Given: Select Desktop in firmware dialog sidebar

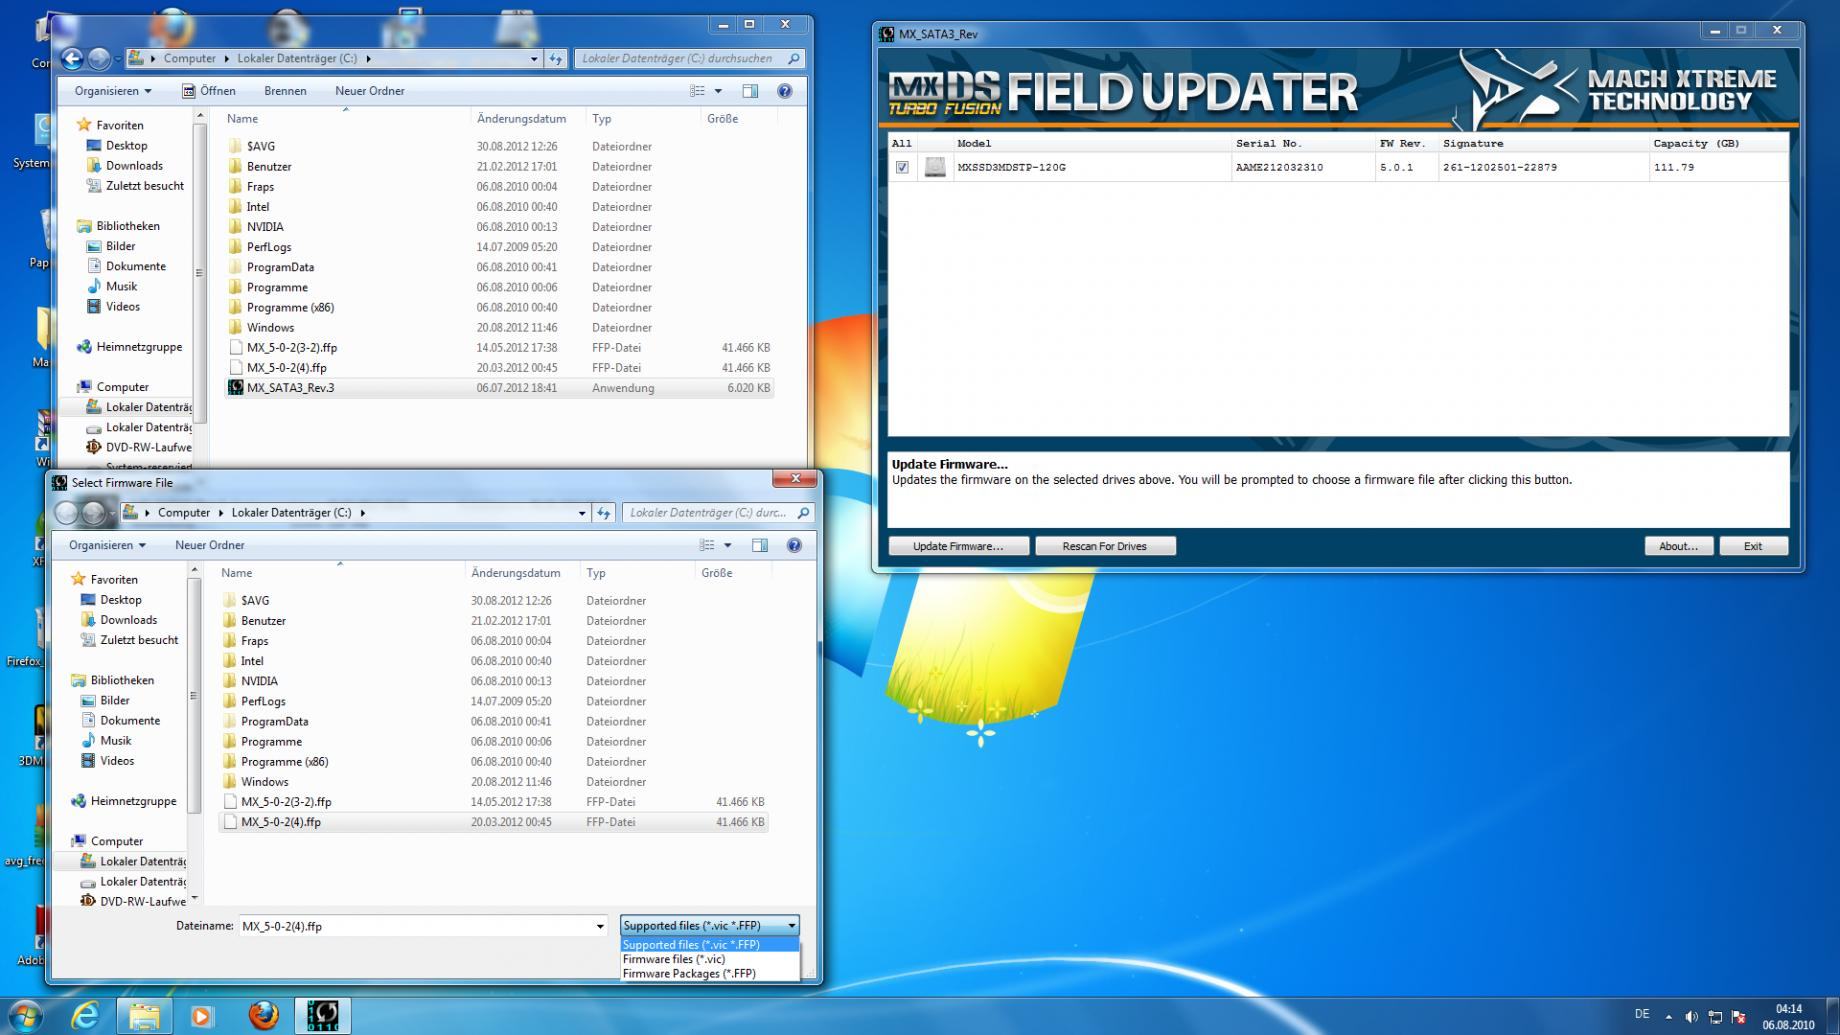Looking at the screenshot, I should click(121, 600).
